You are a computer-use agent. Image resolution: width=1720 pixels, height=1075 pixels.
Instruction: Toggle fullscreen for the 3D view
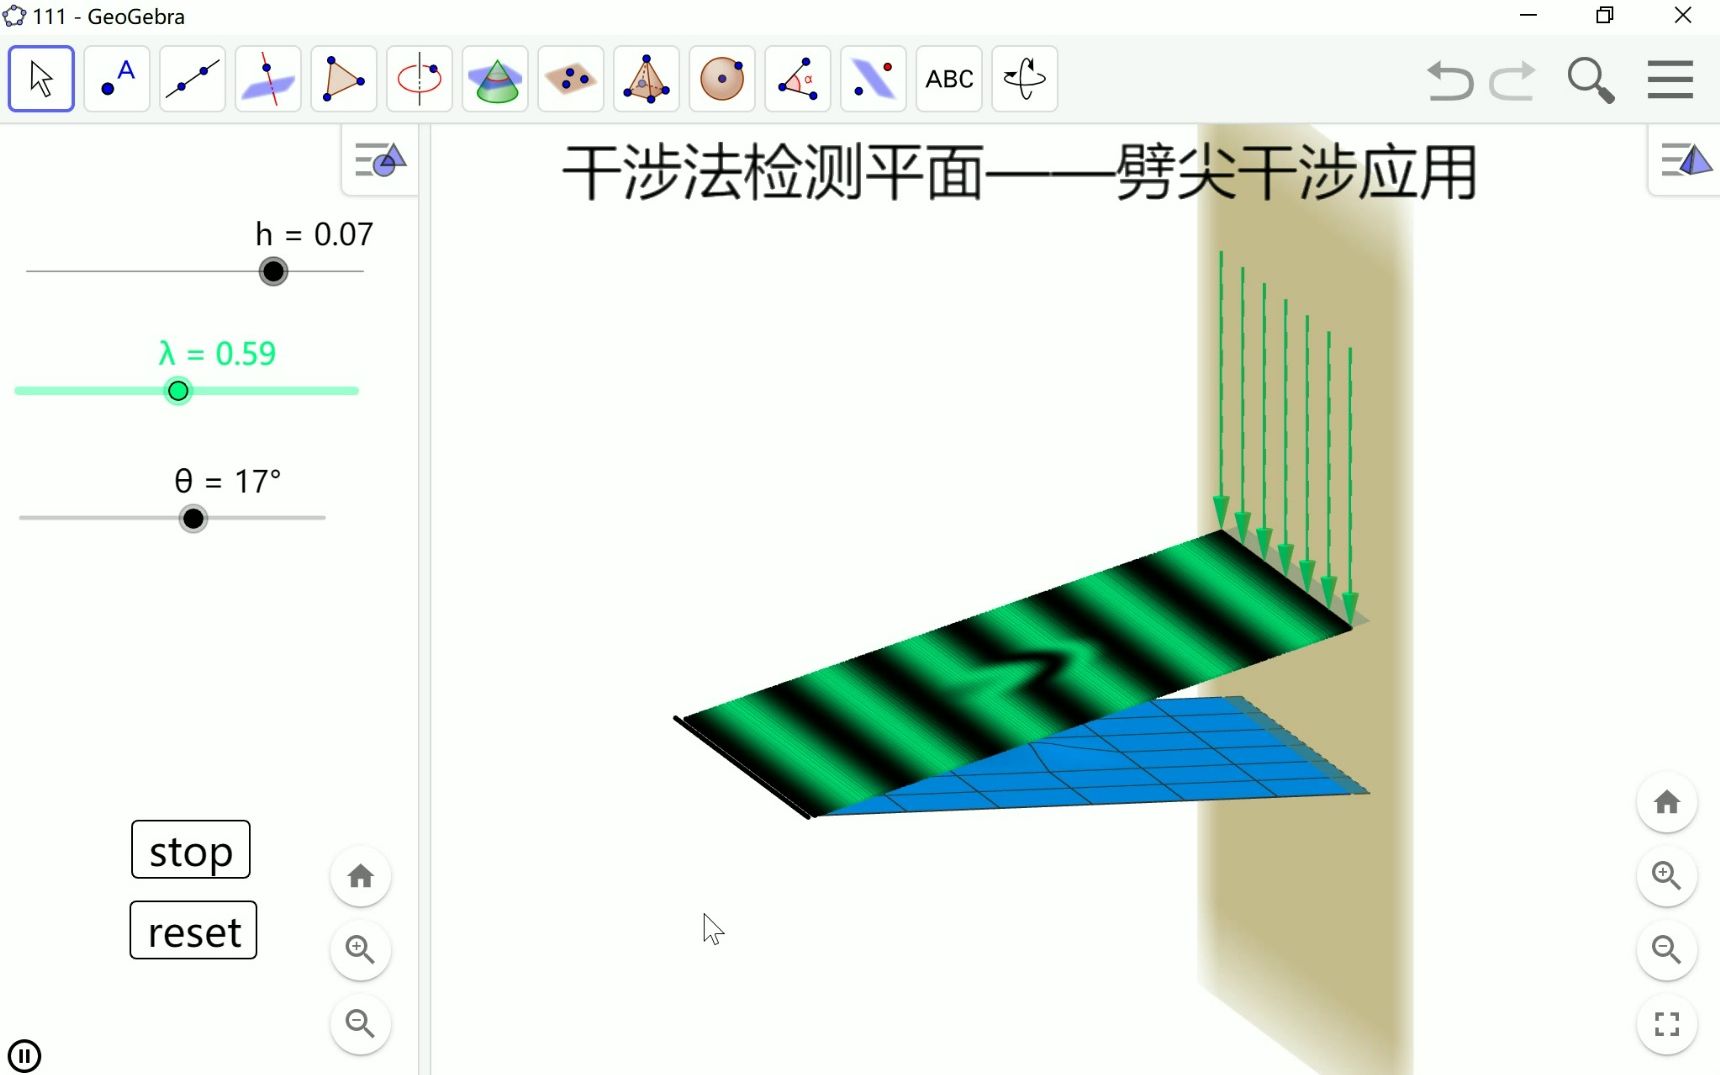(x=1667, y=1024)
